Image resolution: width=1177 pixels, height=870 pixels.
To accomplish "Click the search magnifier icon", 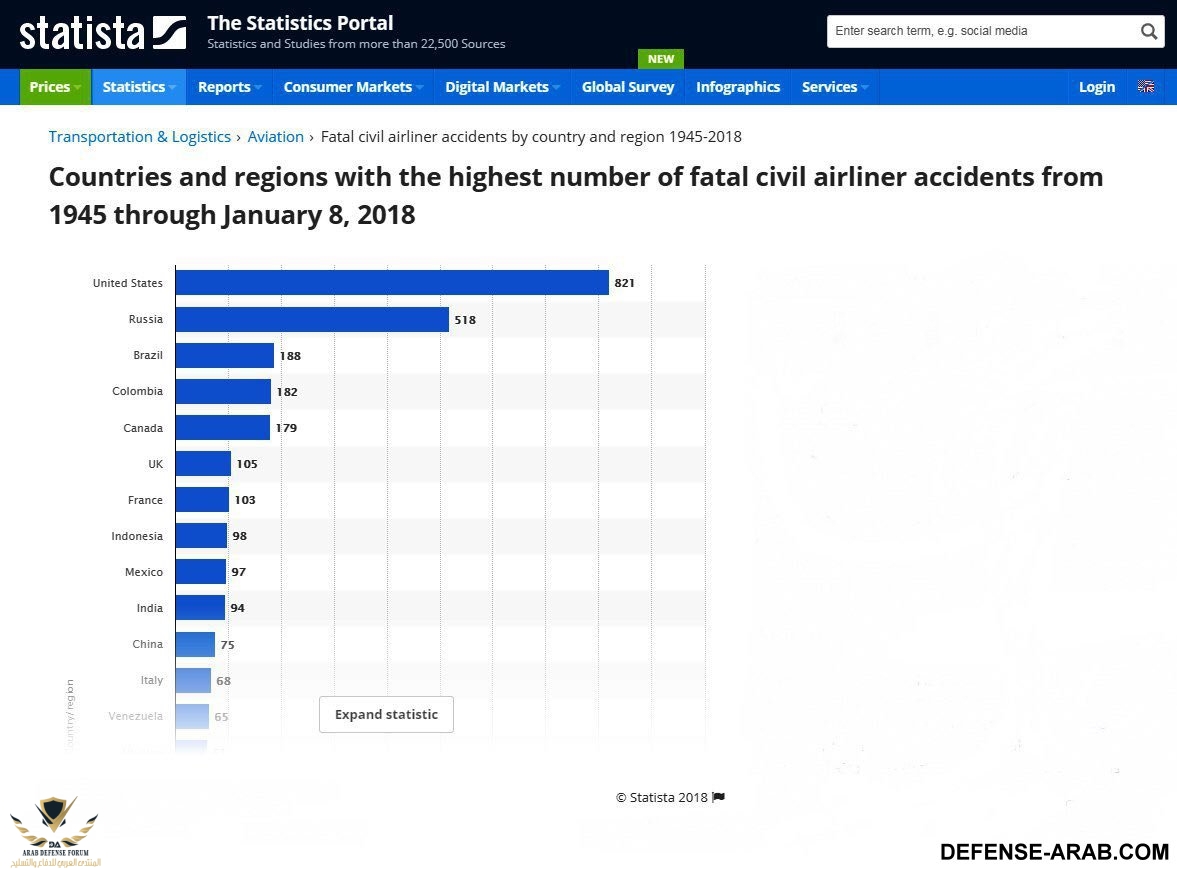I will coord(1148,31).
